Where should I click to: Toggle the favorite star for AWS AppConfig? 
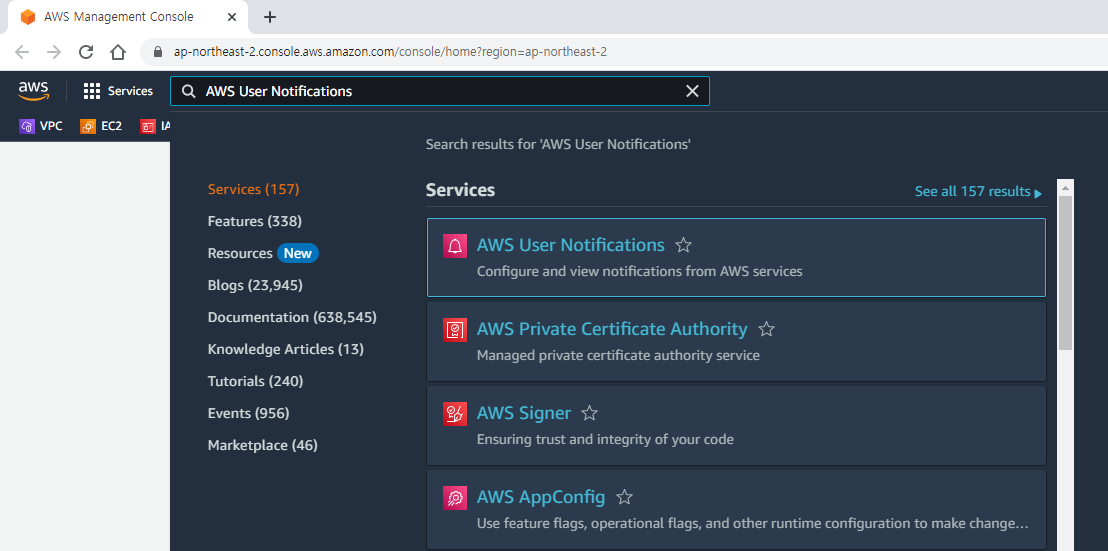pos(624,497)
